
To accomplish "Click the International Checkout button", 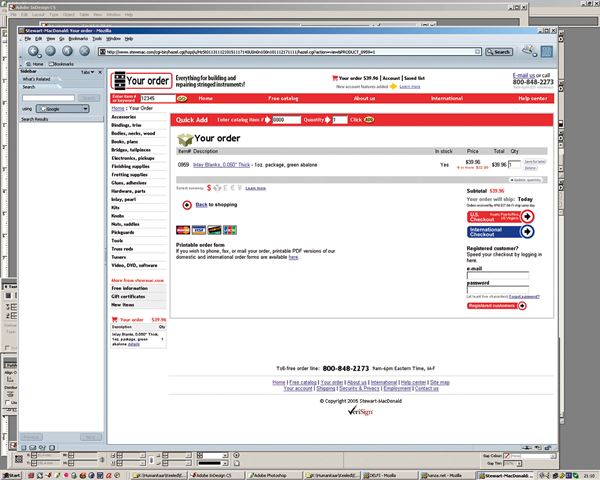I will (x=501, y=232).
